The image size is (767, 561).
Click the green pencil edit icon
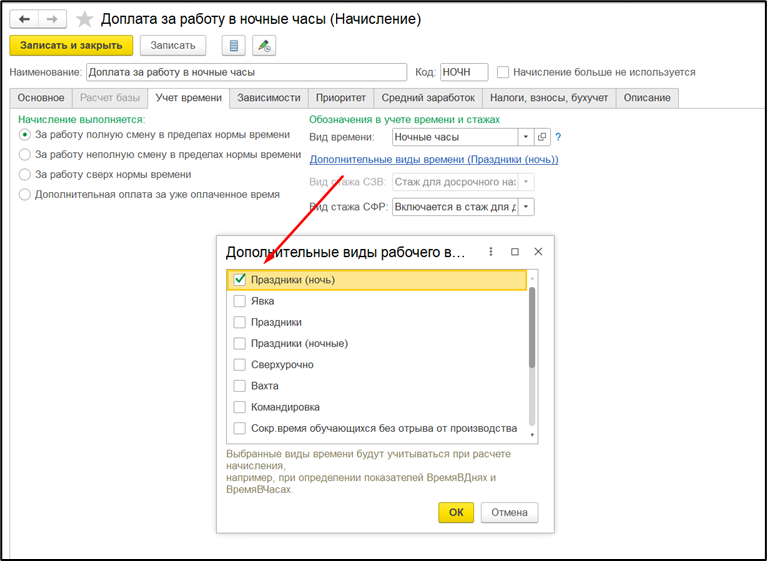point(263,45)
